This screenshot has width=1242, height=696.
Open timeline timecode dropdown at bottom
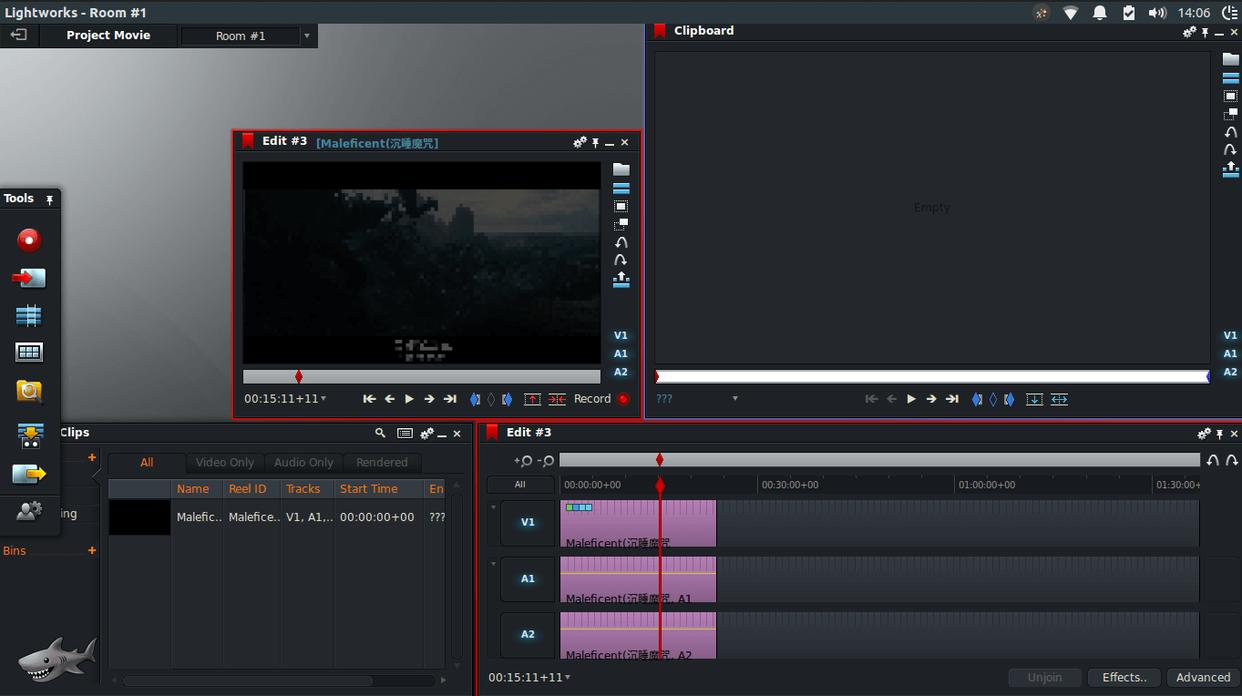click(x=567, y=678)
